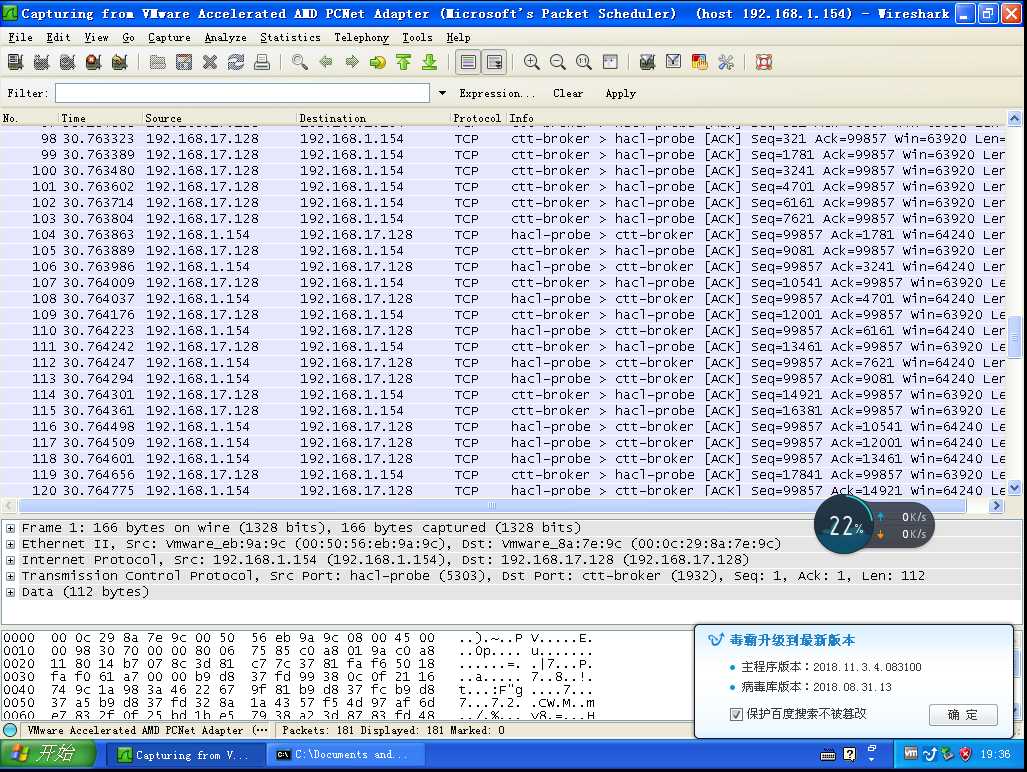Select packet 113 at time 30.764294
1027x772 pixels.
coord(503,378)
